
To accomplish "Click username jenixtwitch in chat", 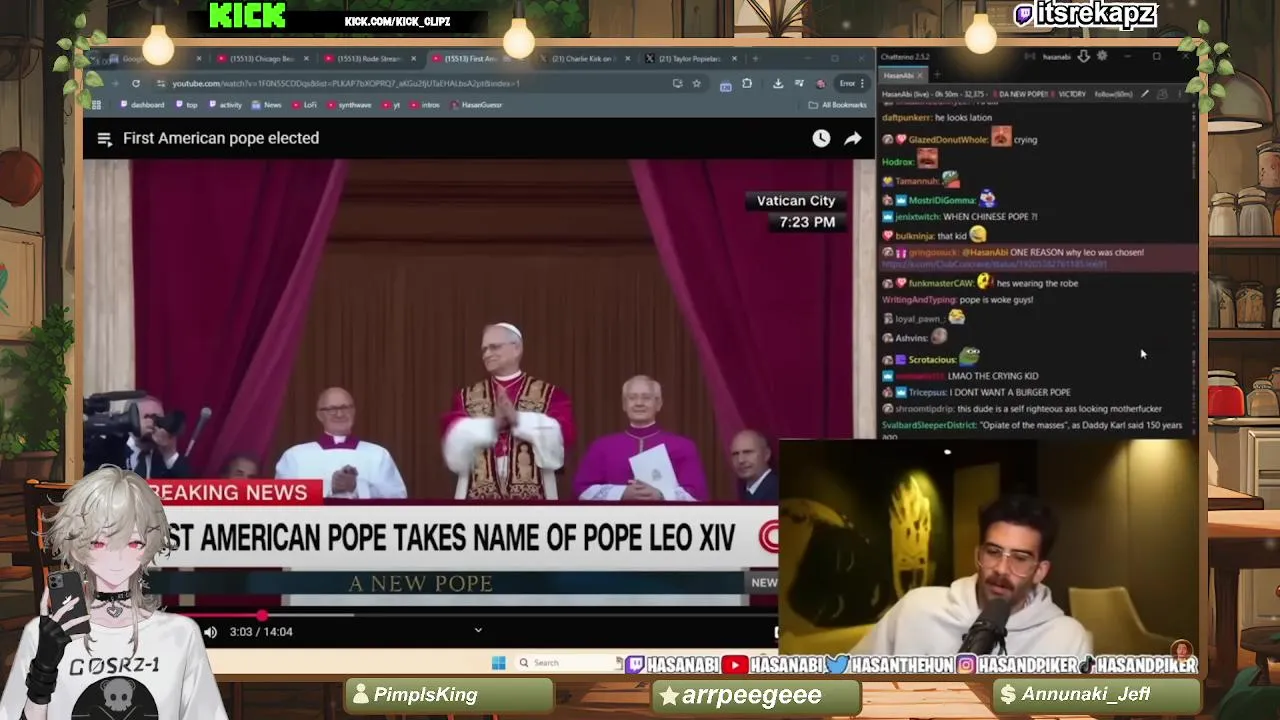I will click(x=917, y=217).
